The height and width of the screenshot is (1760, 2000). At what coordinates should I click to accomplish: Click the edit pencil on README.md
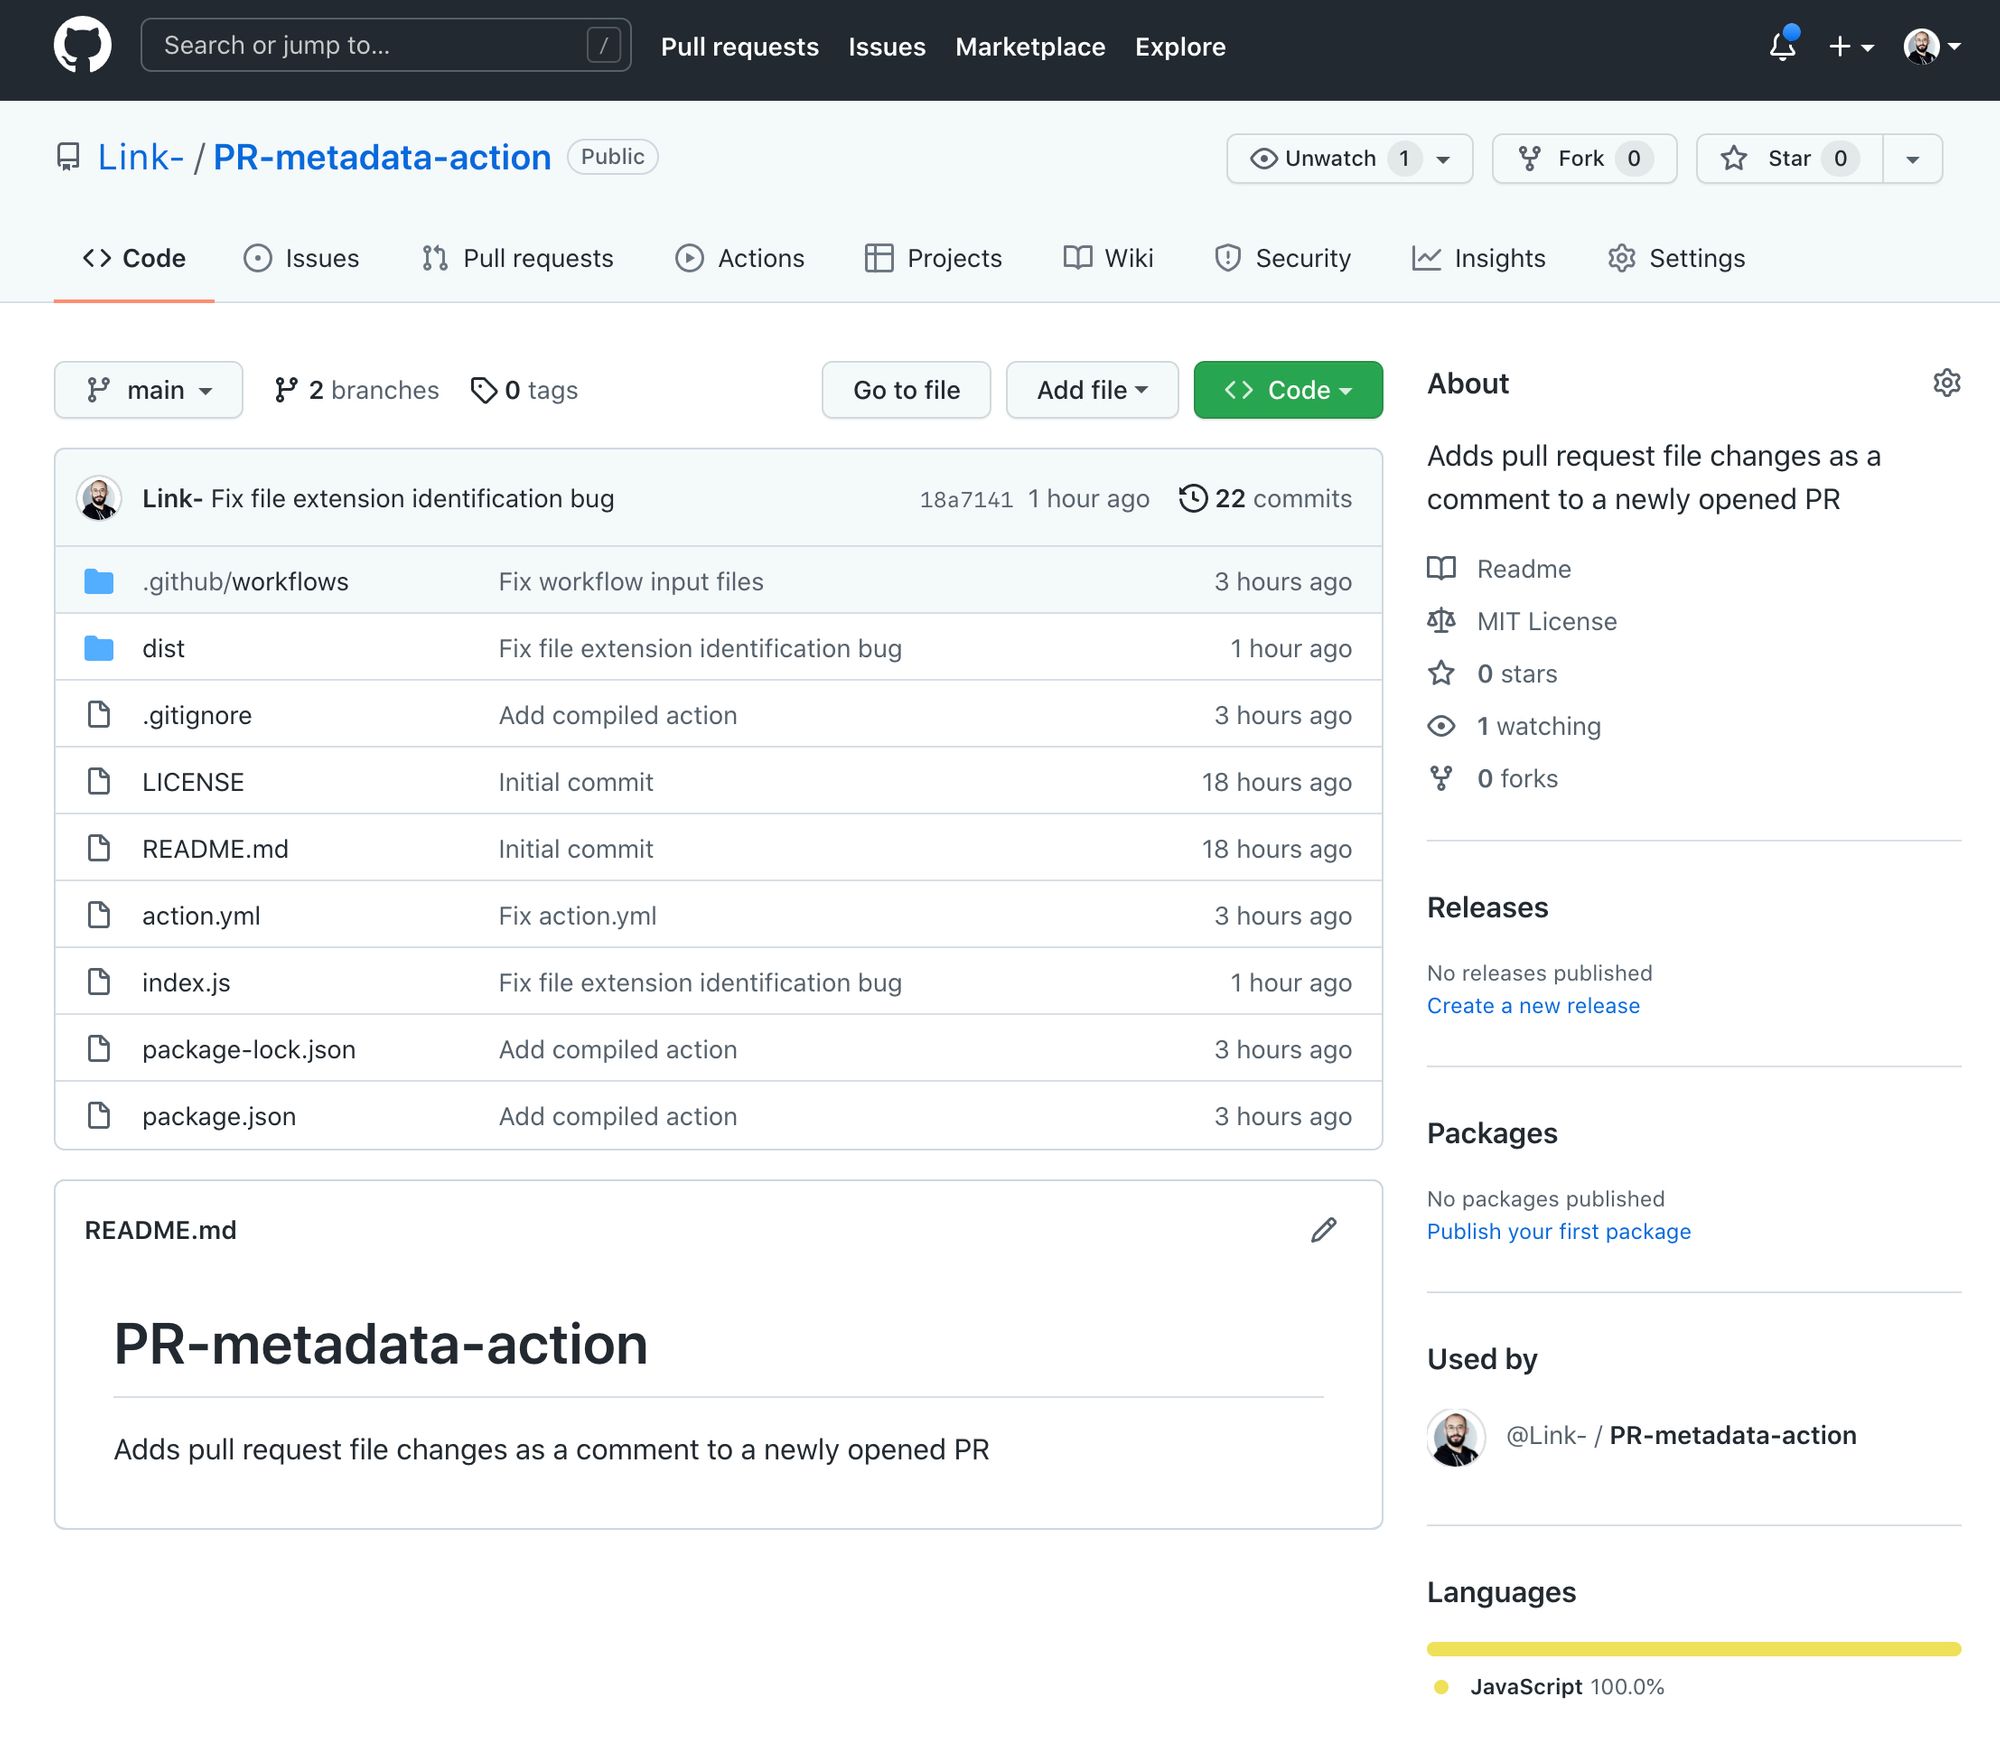tap(1323, 1230)
